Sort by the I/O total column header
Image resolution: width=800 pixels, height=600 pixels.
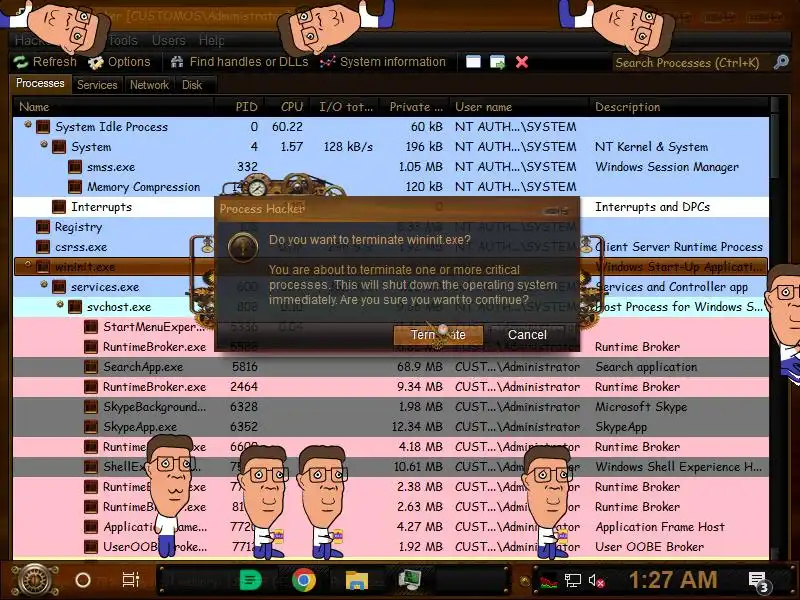pyautogui.click(x=345, y=107)
